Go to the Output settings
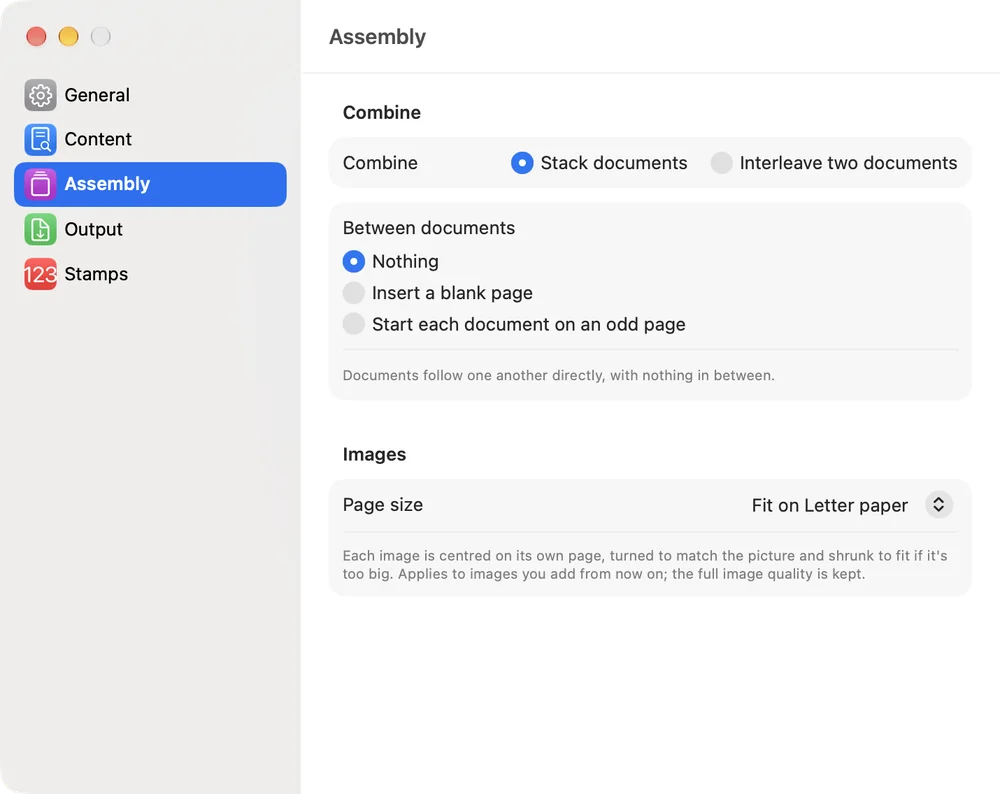This screenshot has height=794, width=1000. click(151, 230)
